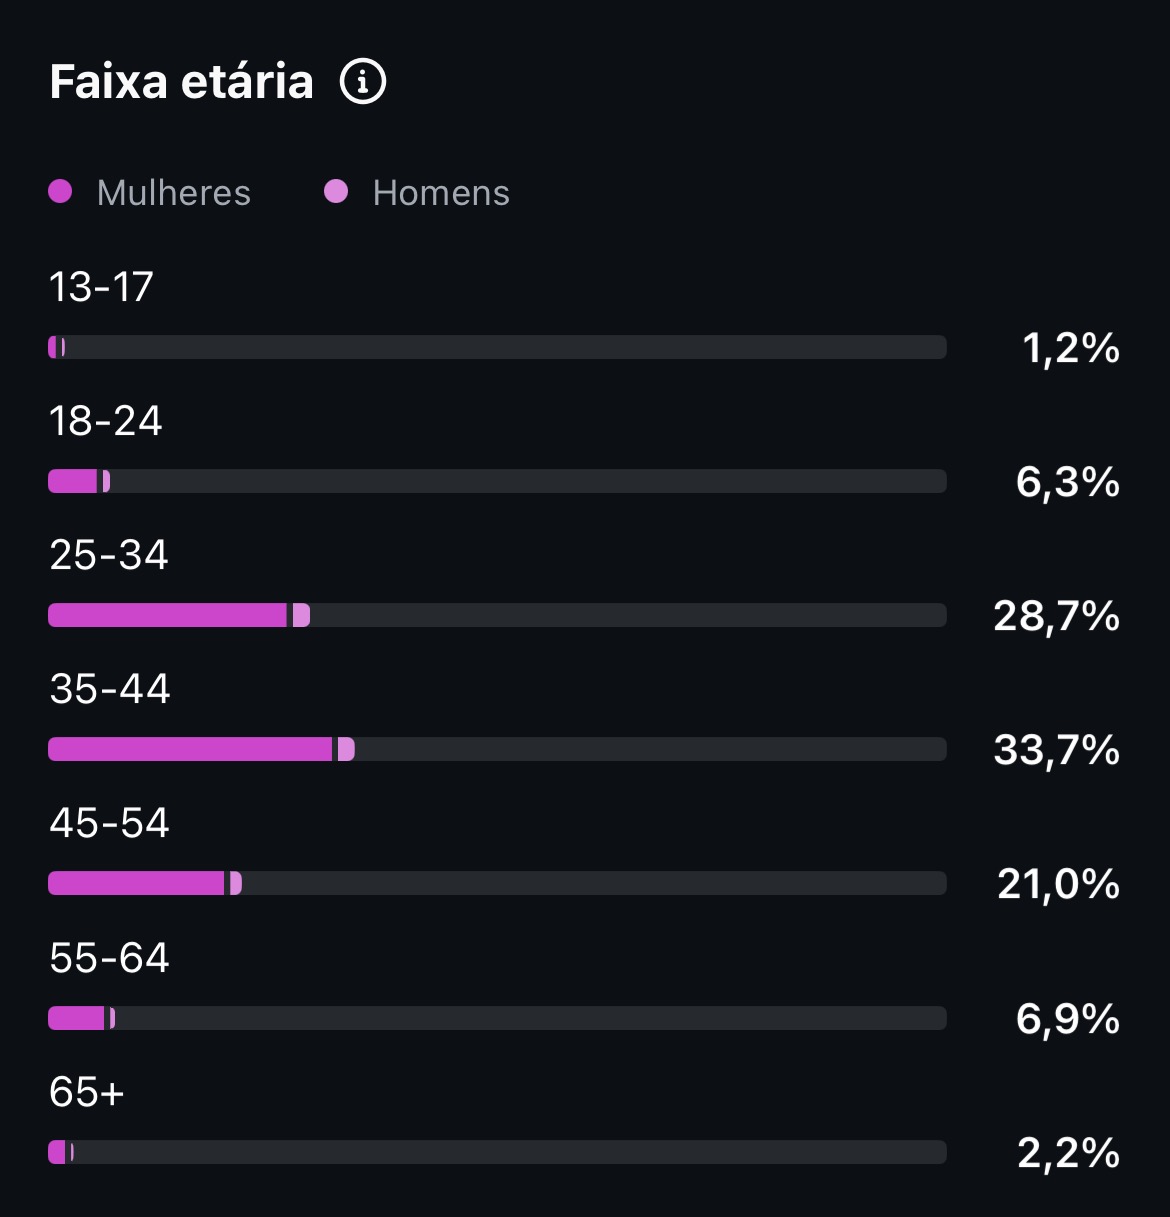Click the Mulheres legend label
Image resolution: width=1170 pixels, height=1217 pixels.
174,193
